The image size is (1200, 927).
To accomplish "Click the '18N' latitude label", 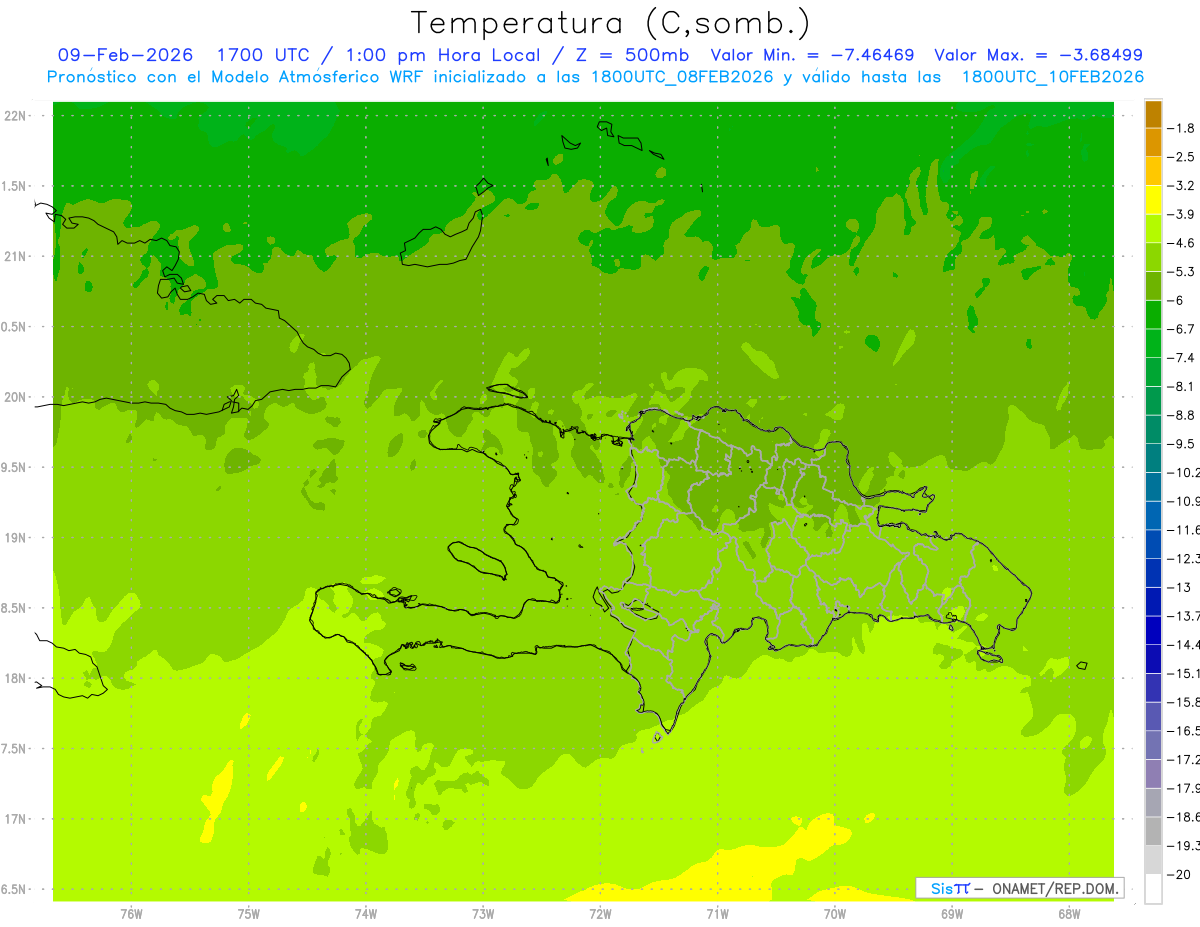I will 16,678.
